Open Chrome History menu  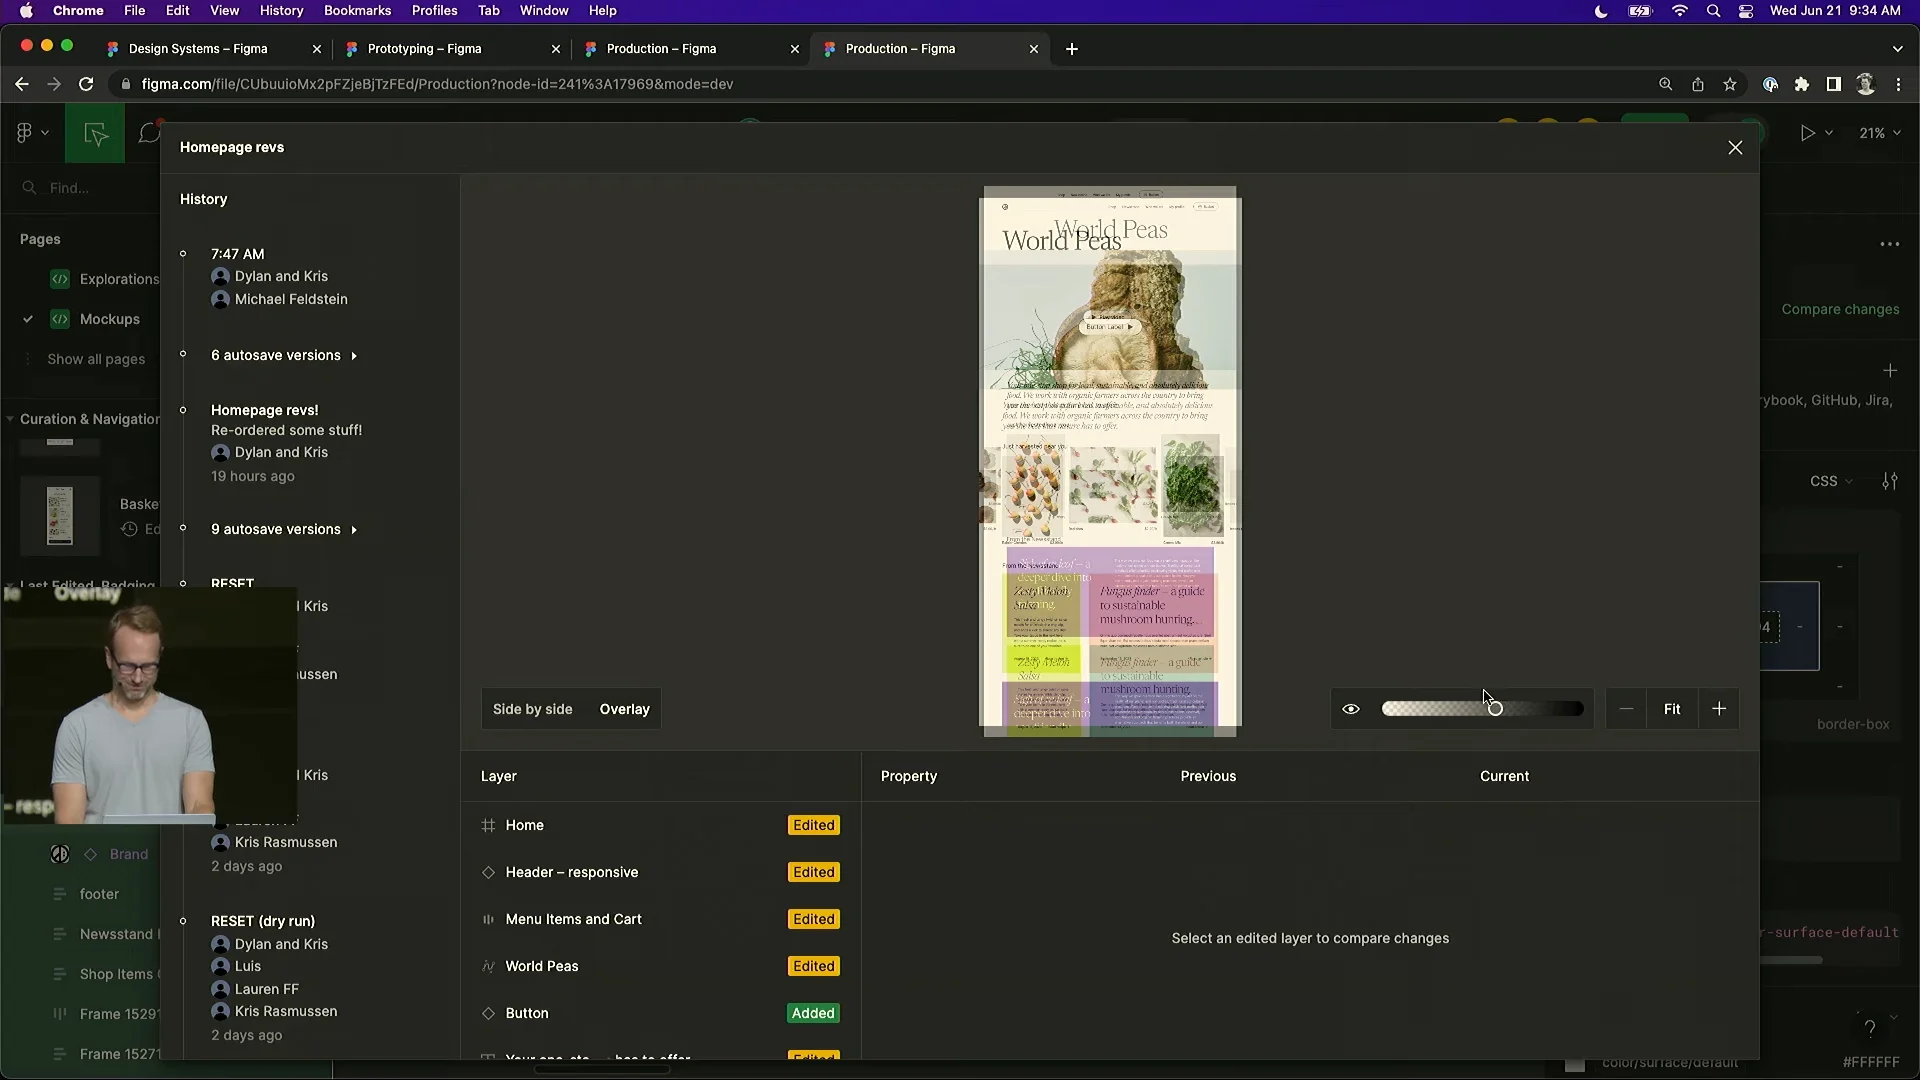(281, 11)
